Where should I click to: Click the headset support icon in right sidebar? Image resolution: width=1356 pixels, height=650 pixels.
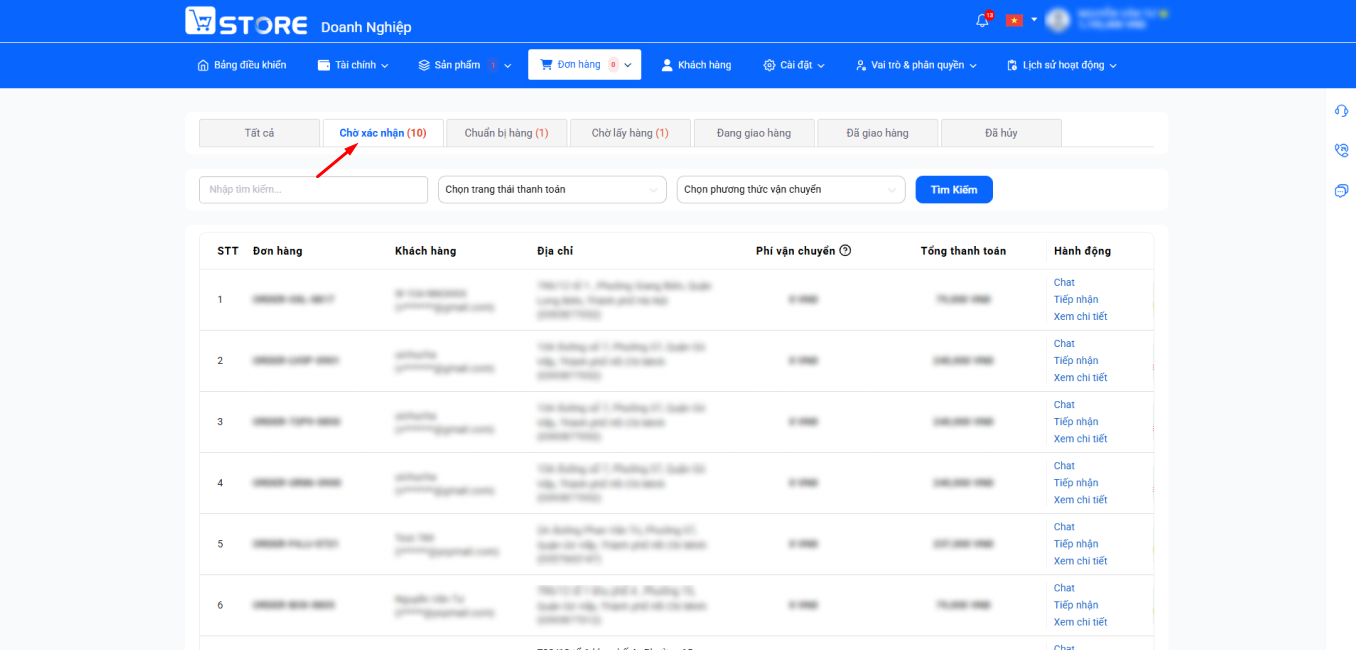(x=1341, y=111)
